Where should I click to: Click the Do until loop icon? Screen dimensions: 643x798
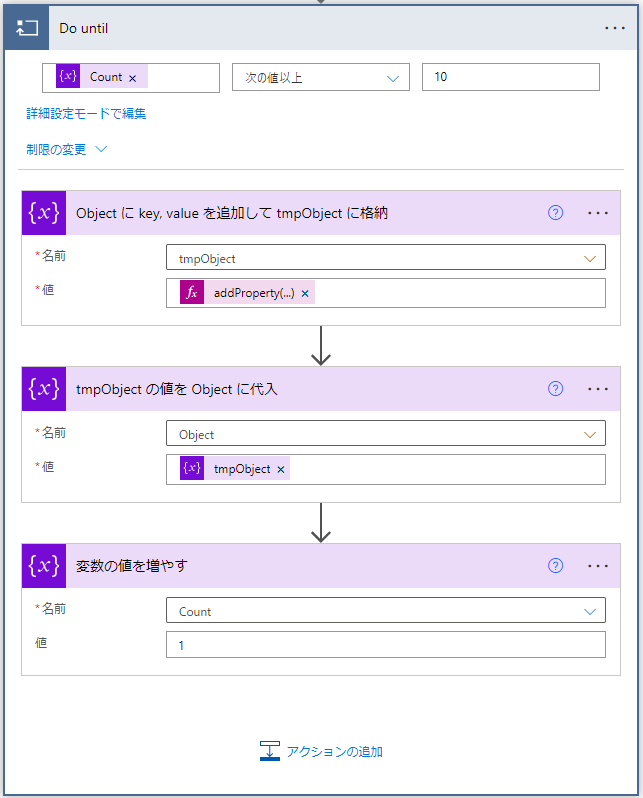click(x=26, y=28)
